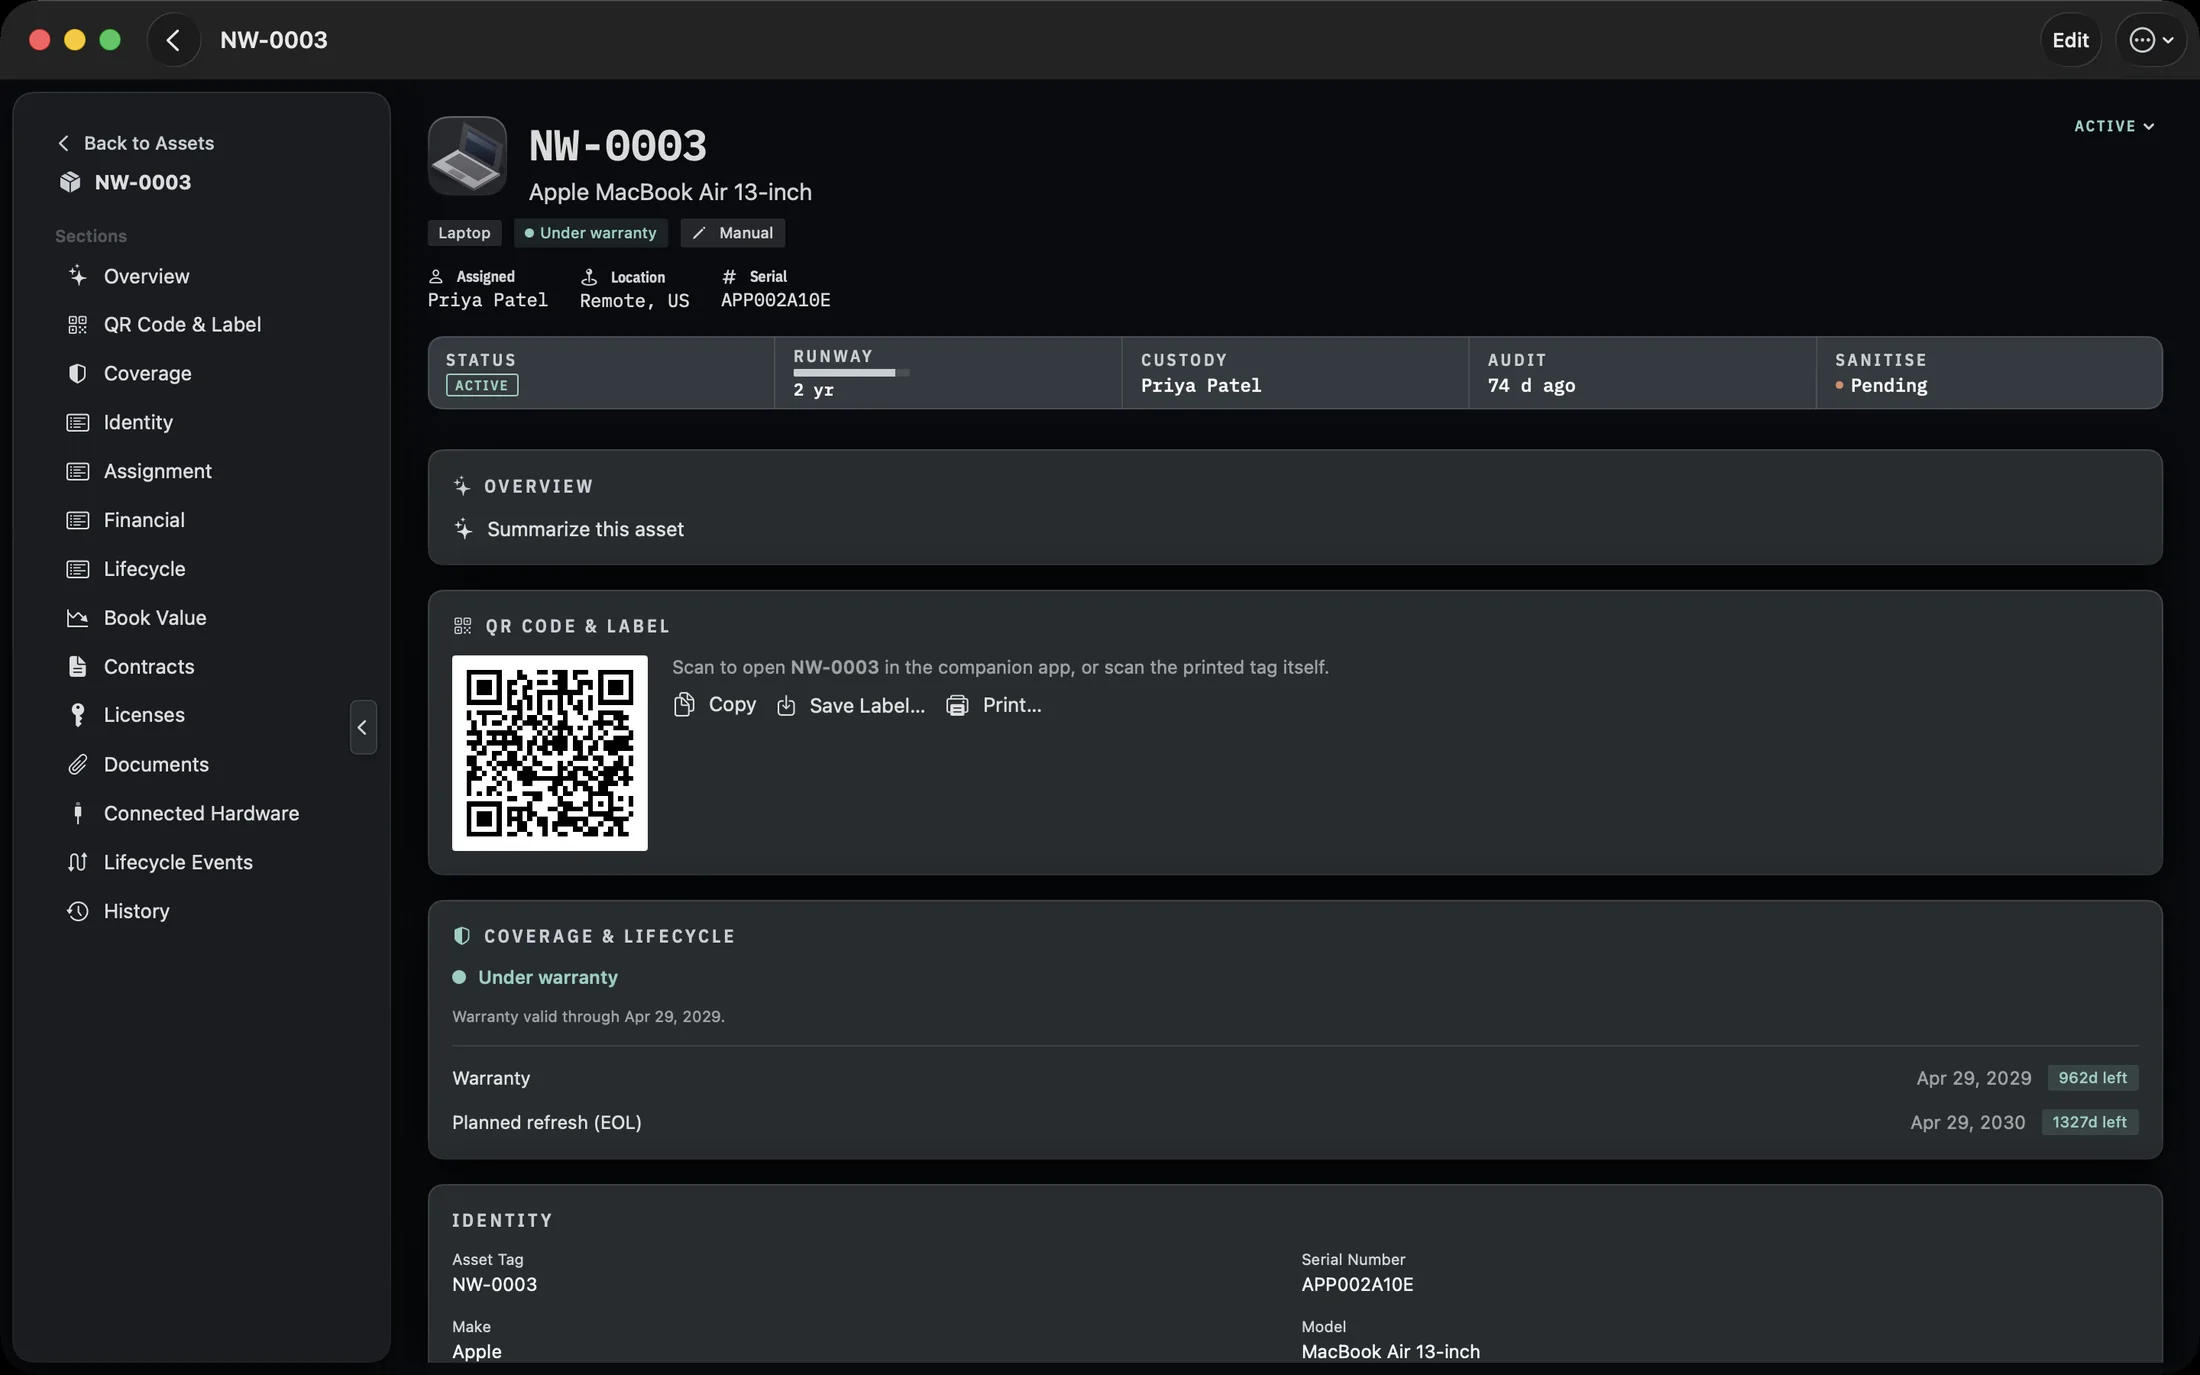The height and width of the screenshot is (1375, 2200).
Task: Click the QR Code & Label heading icon
Action: tap(462, 626)
